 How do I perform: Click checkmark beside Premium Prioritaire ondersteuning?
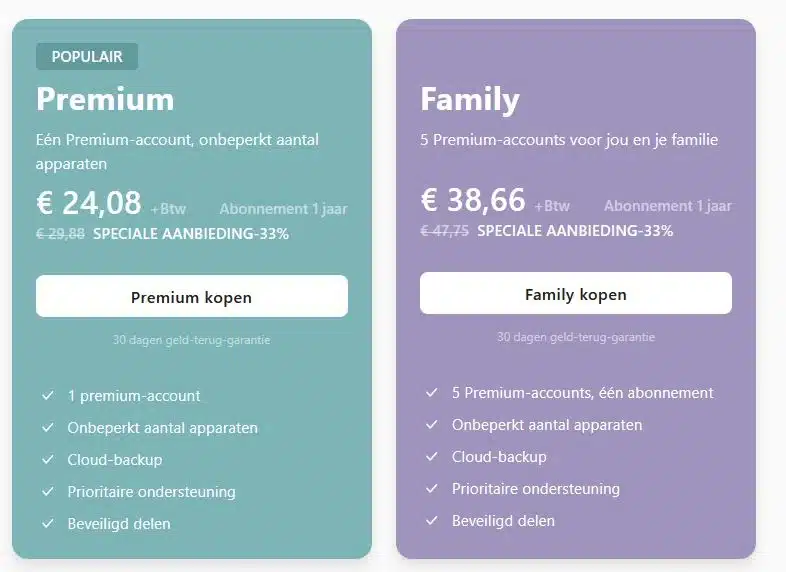(48, 492)
